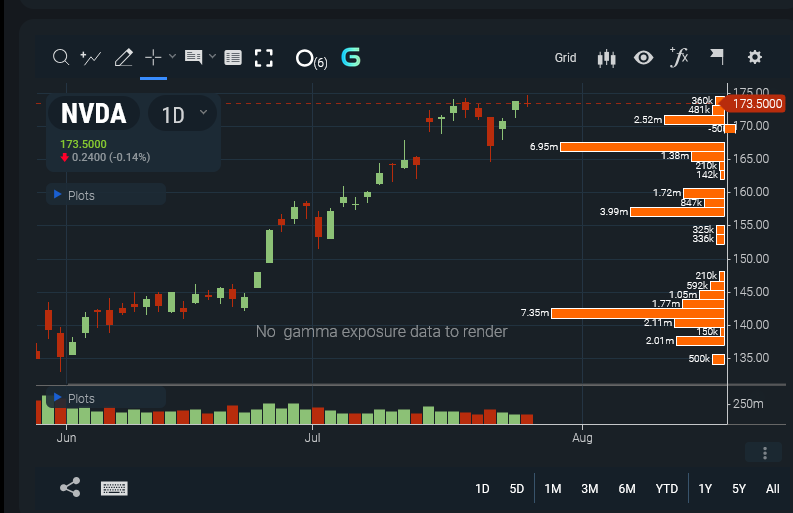
Task: Expand the annotation tool dropdown arrow
Action: pos(212,56)
